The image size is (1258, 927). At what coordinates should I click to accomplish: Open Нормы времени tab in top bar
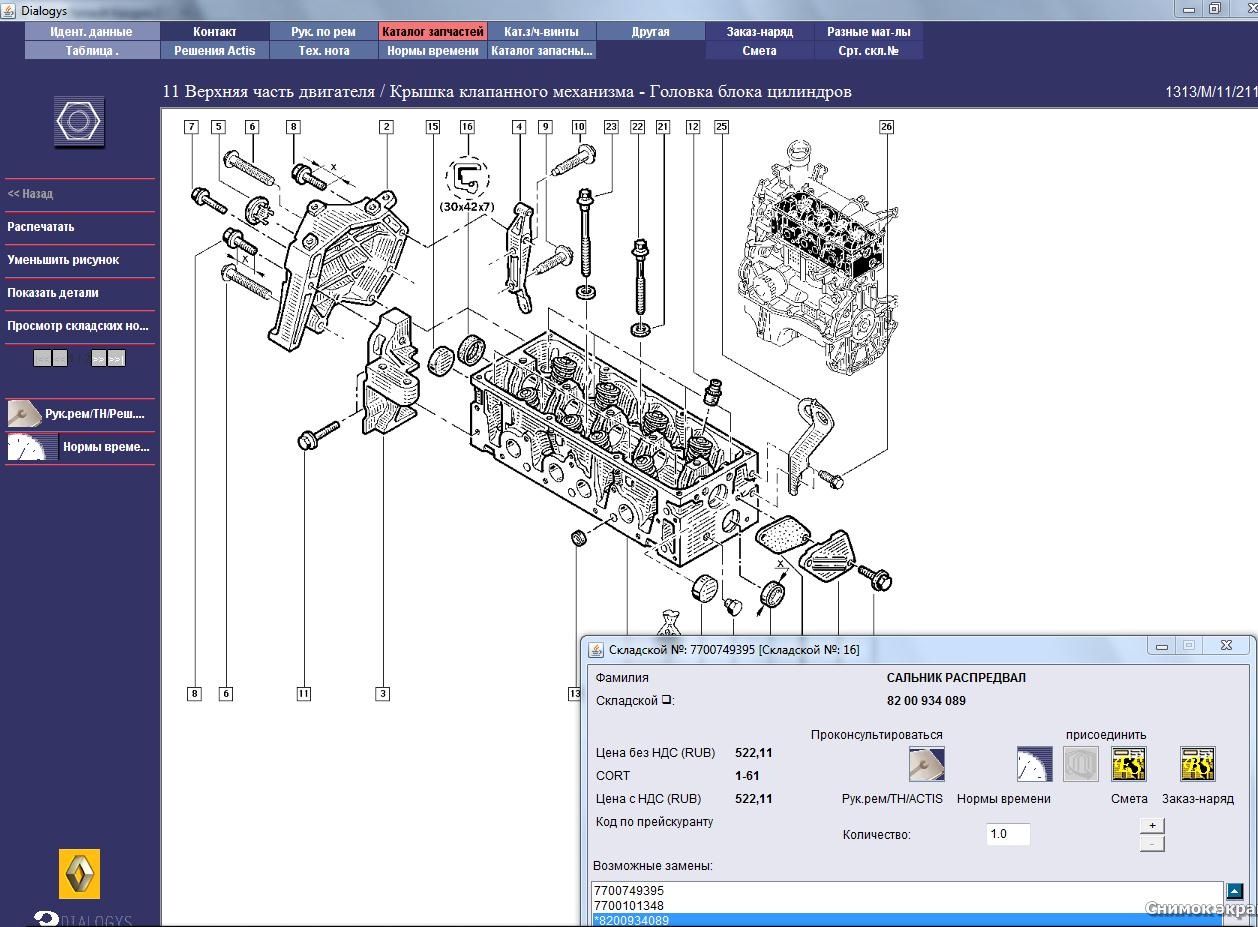click(x=433, y=51)
